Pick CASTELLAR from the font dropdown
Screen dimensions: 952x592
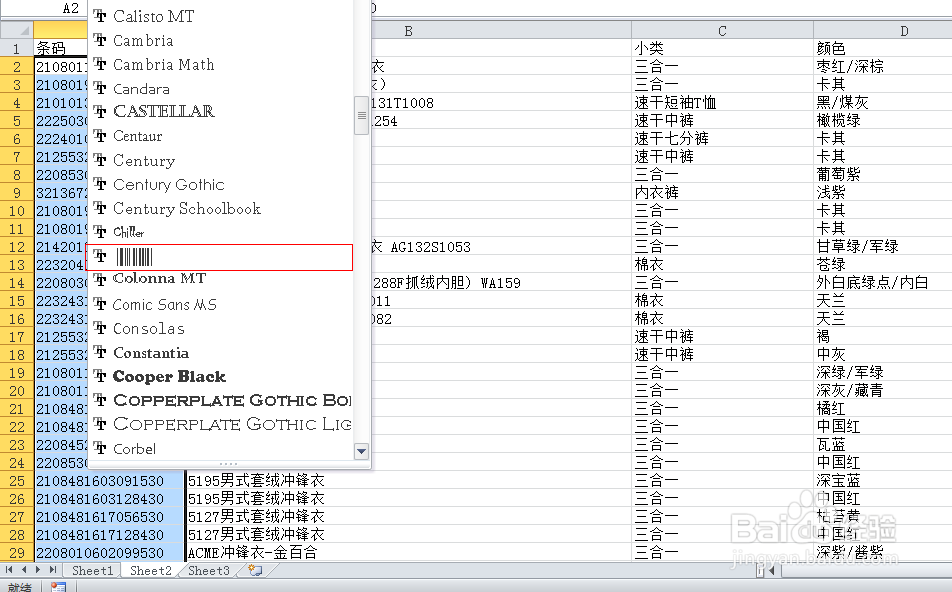coord(156,111)
